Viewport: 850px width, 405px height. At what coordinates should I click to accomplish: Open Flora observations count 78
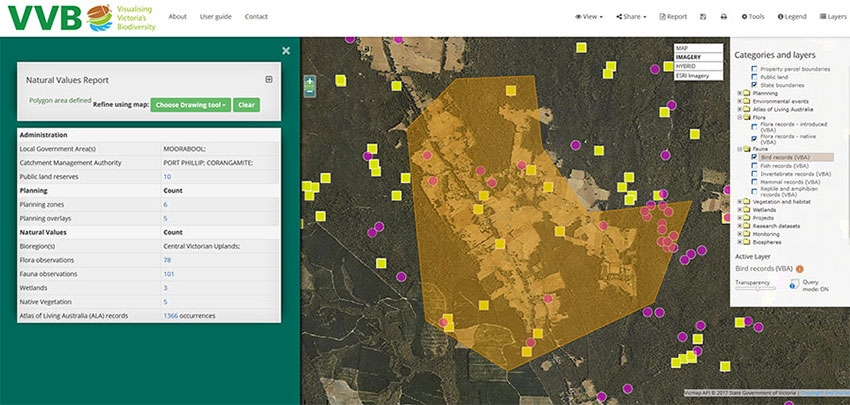tap(167, 260)
